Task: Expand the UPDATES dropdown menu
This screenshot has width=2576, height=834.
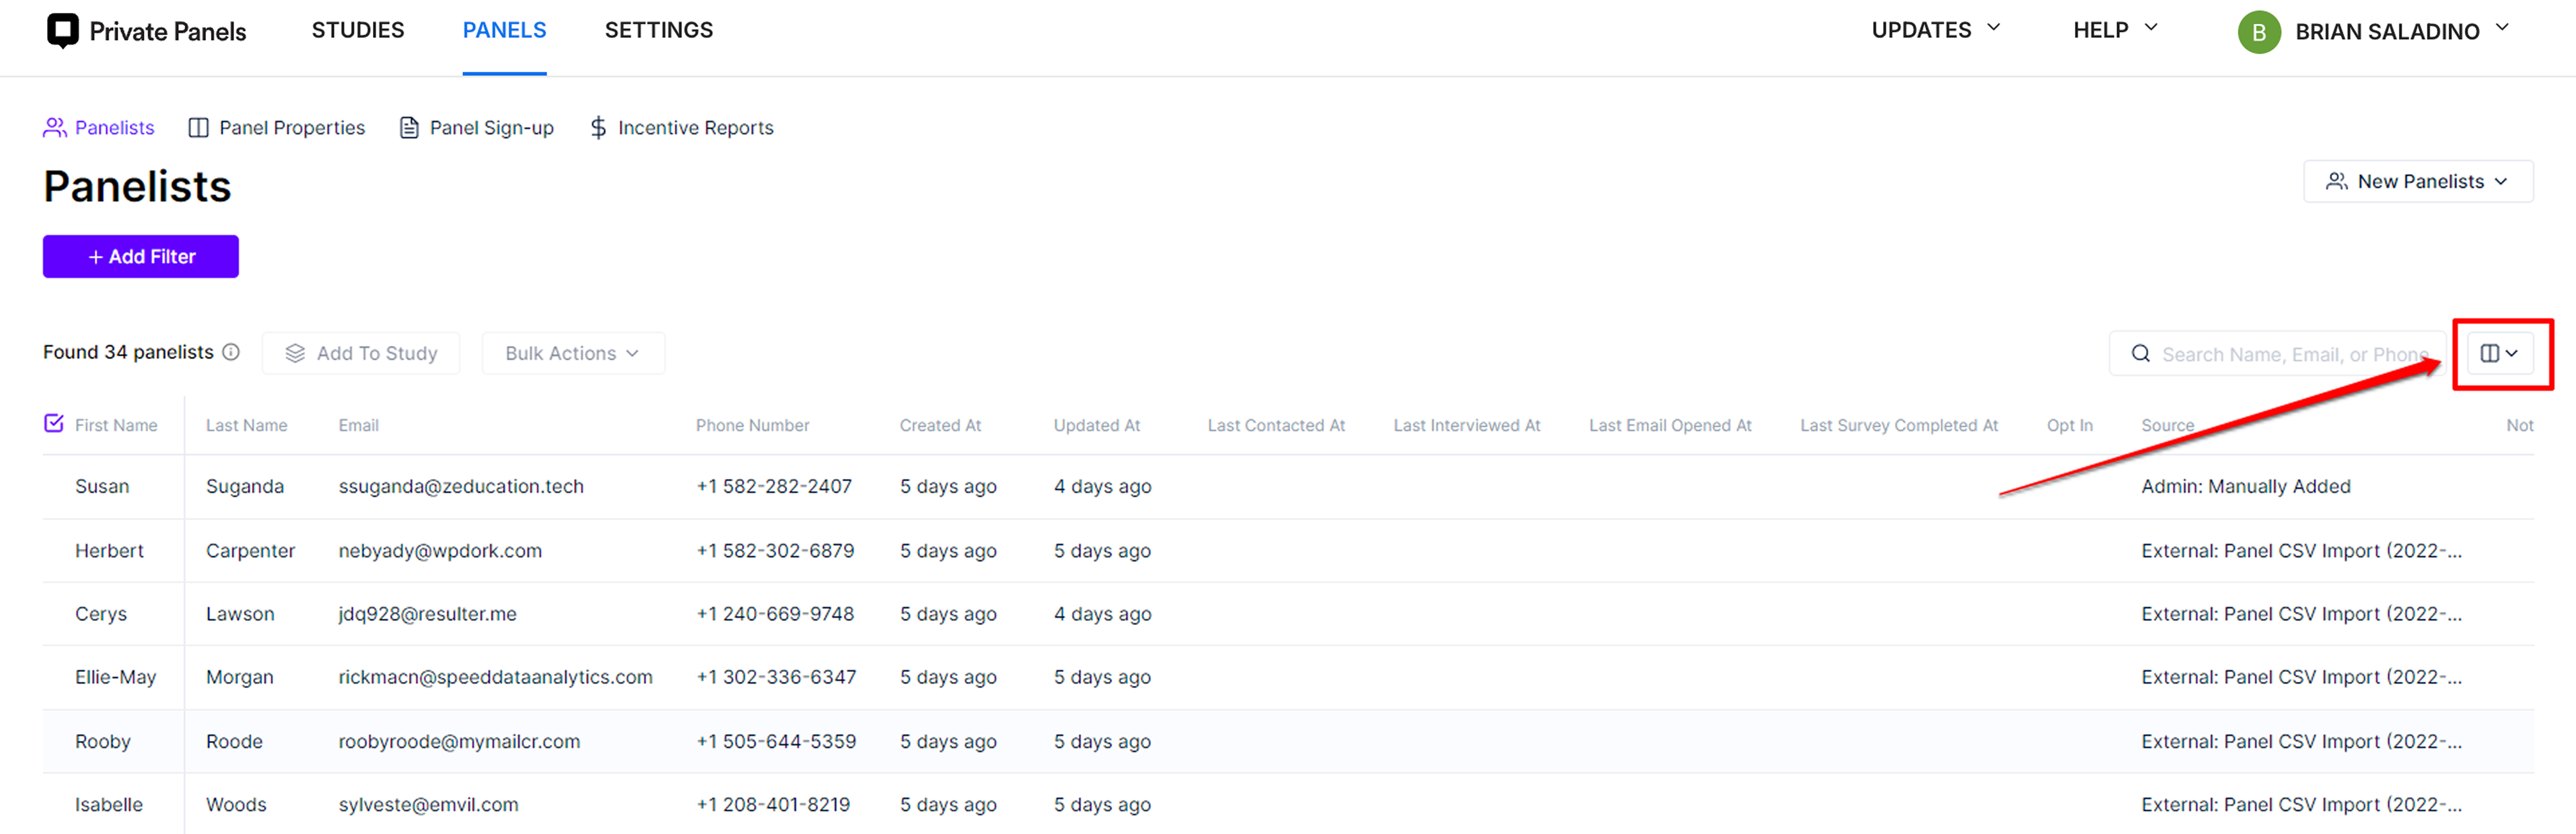Action: pos(1936,30)
